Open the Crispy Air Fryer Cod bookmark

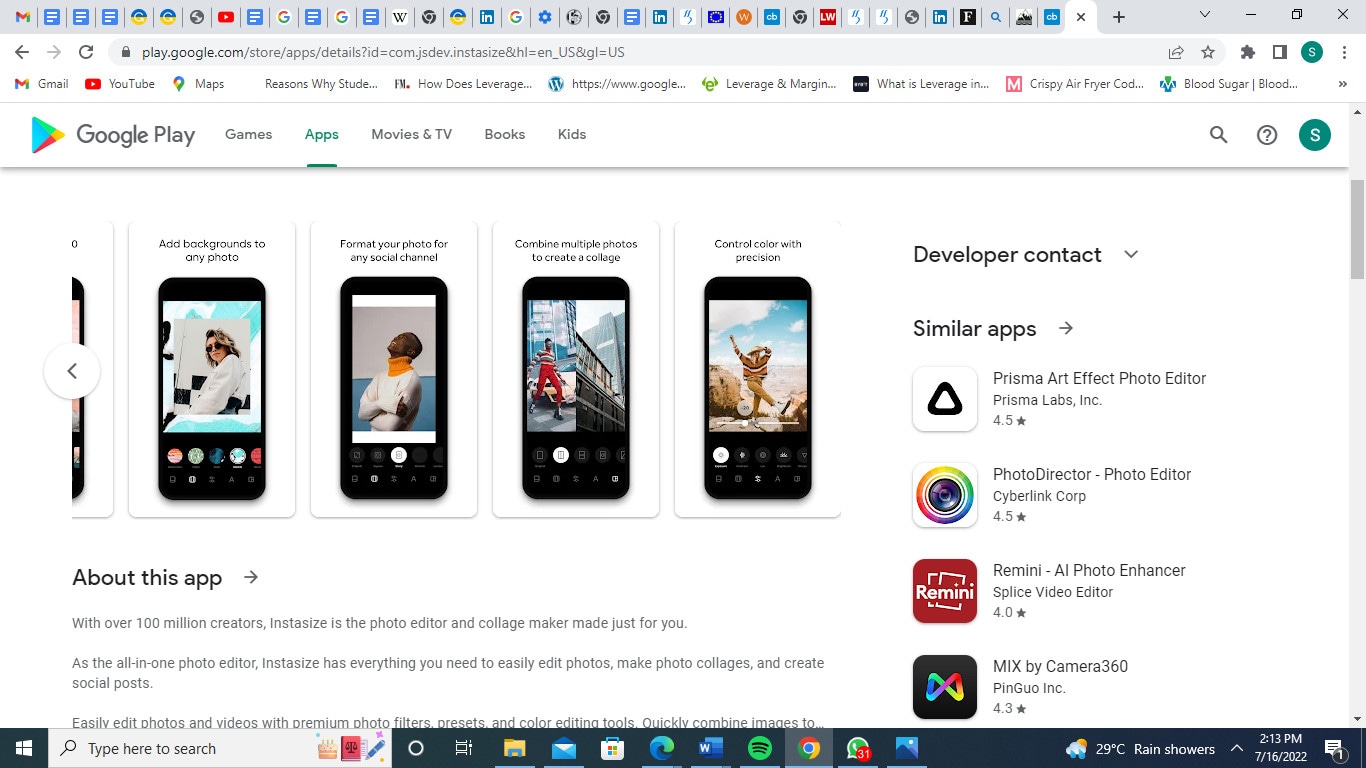pos(1074,84)
